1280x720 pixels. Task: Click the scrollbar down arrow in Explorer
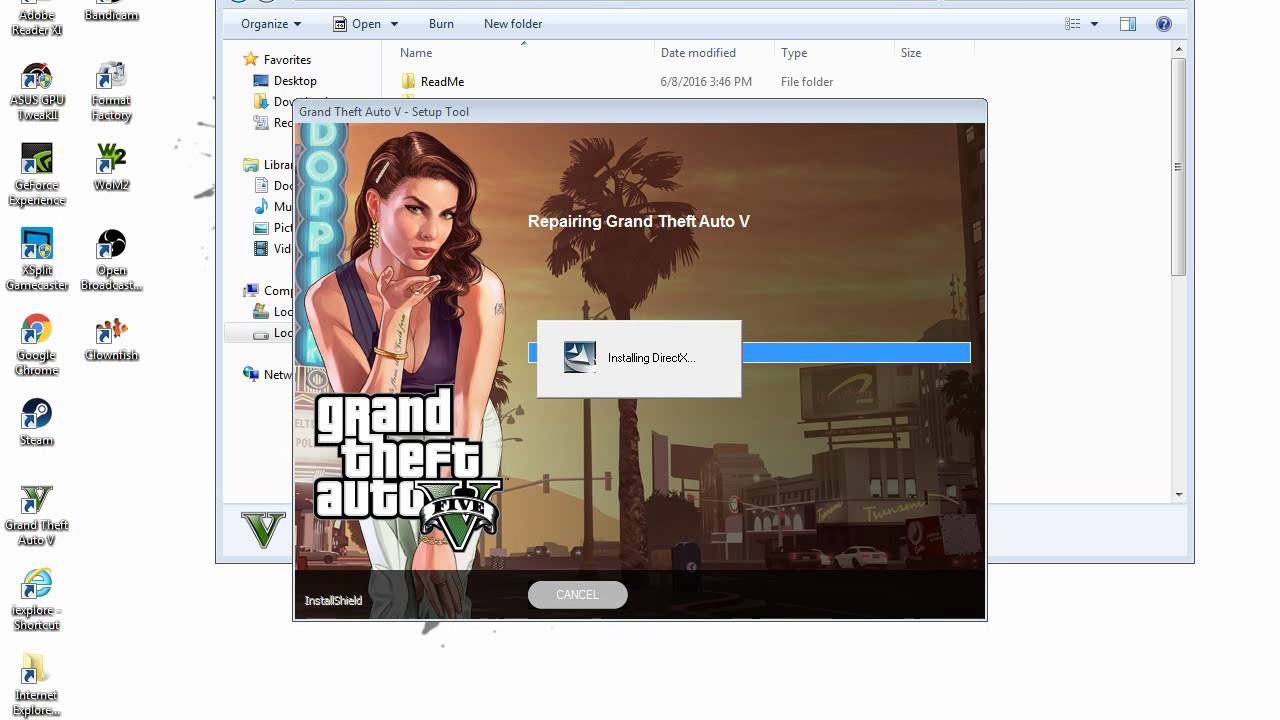point(1179,494)
